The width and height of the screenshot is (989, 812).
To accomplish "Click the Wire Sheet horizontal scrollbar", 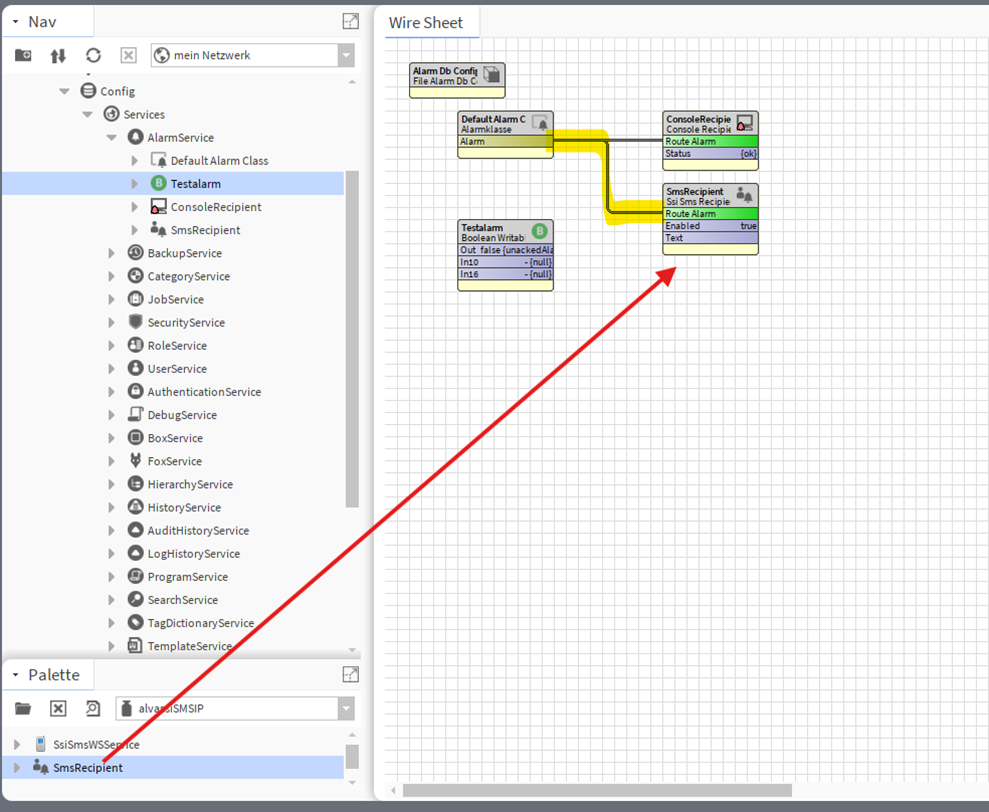I will click(597, 790).
